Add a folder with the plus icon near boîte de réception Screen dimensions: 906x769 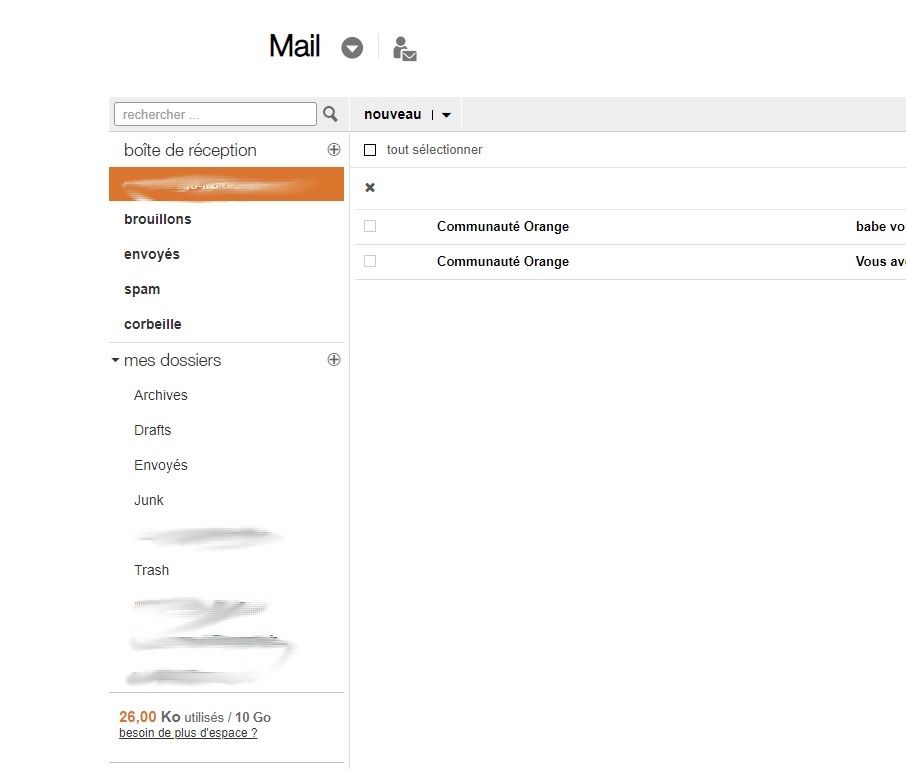click(334, 149)
